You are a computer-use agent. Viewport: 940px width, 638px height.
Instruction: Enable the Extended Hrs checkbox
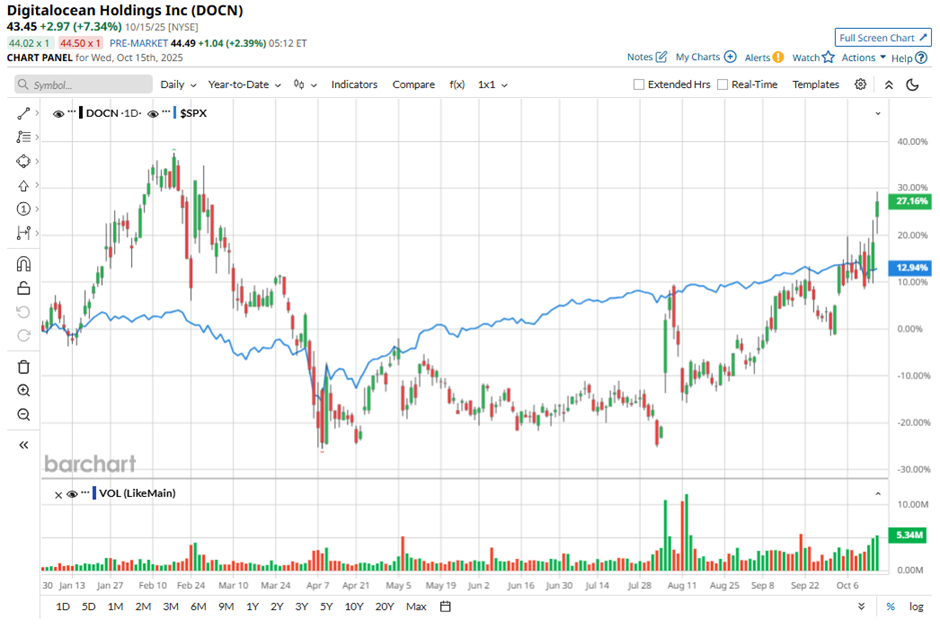point(639,85)
